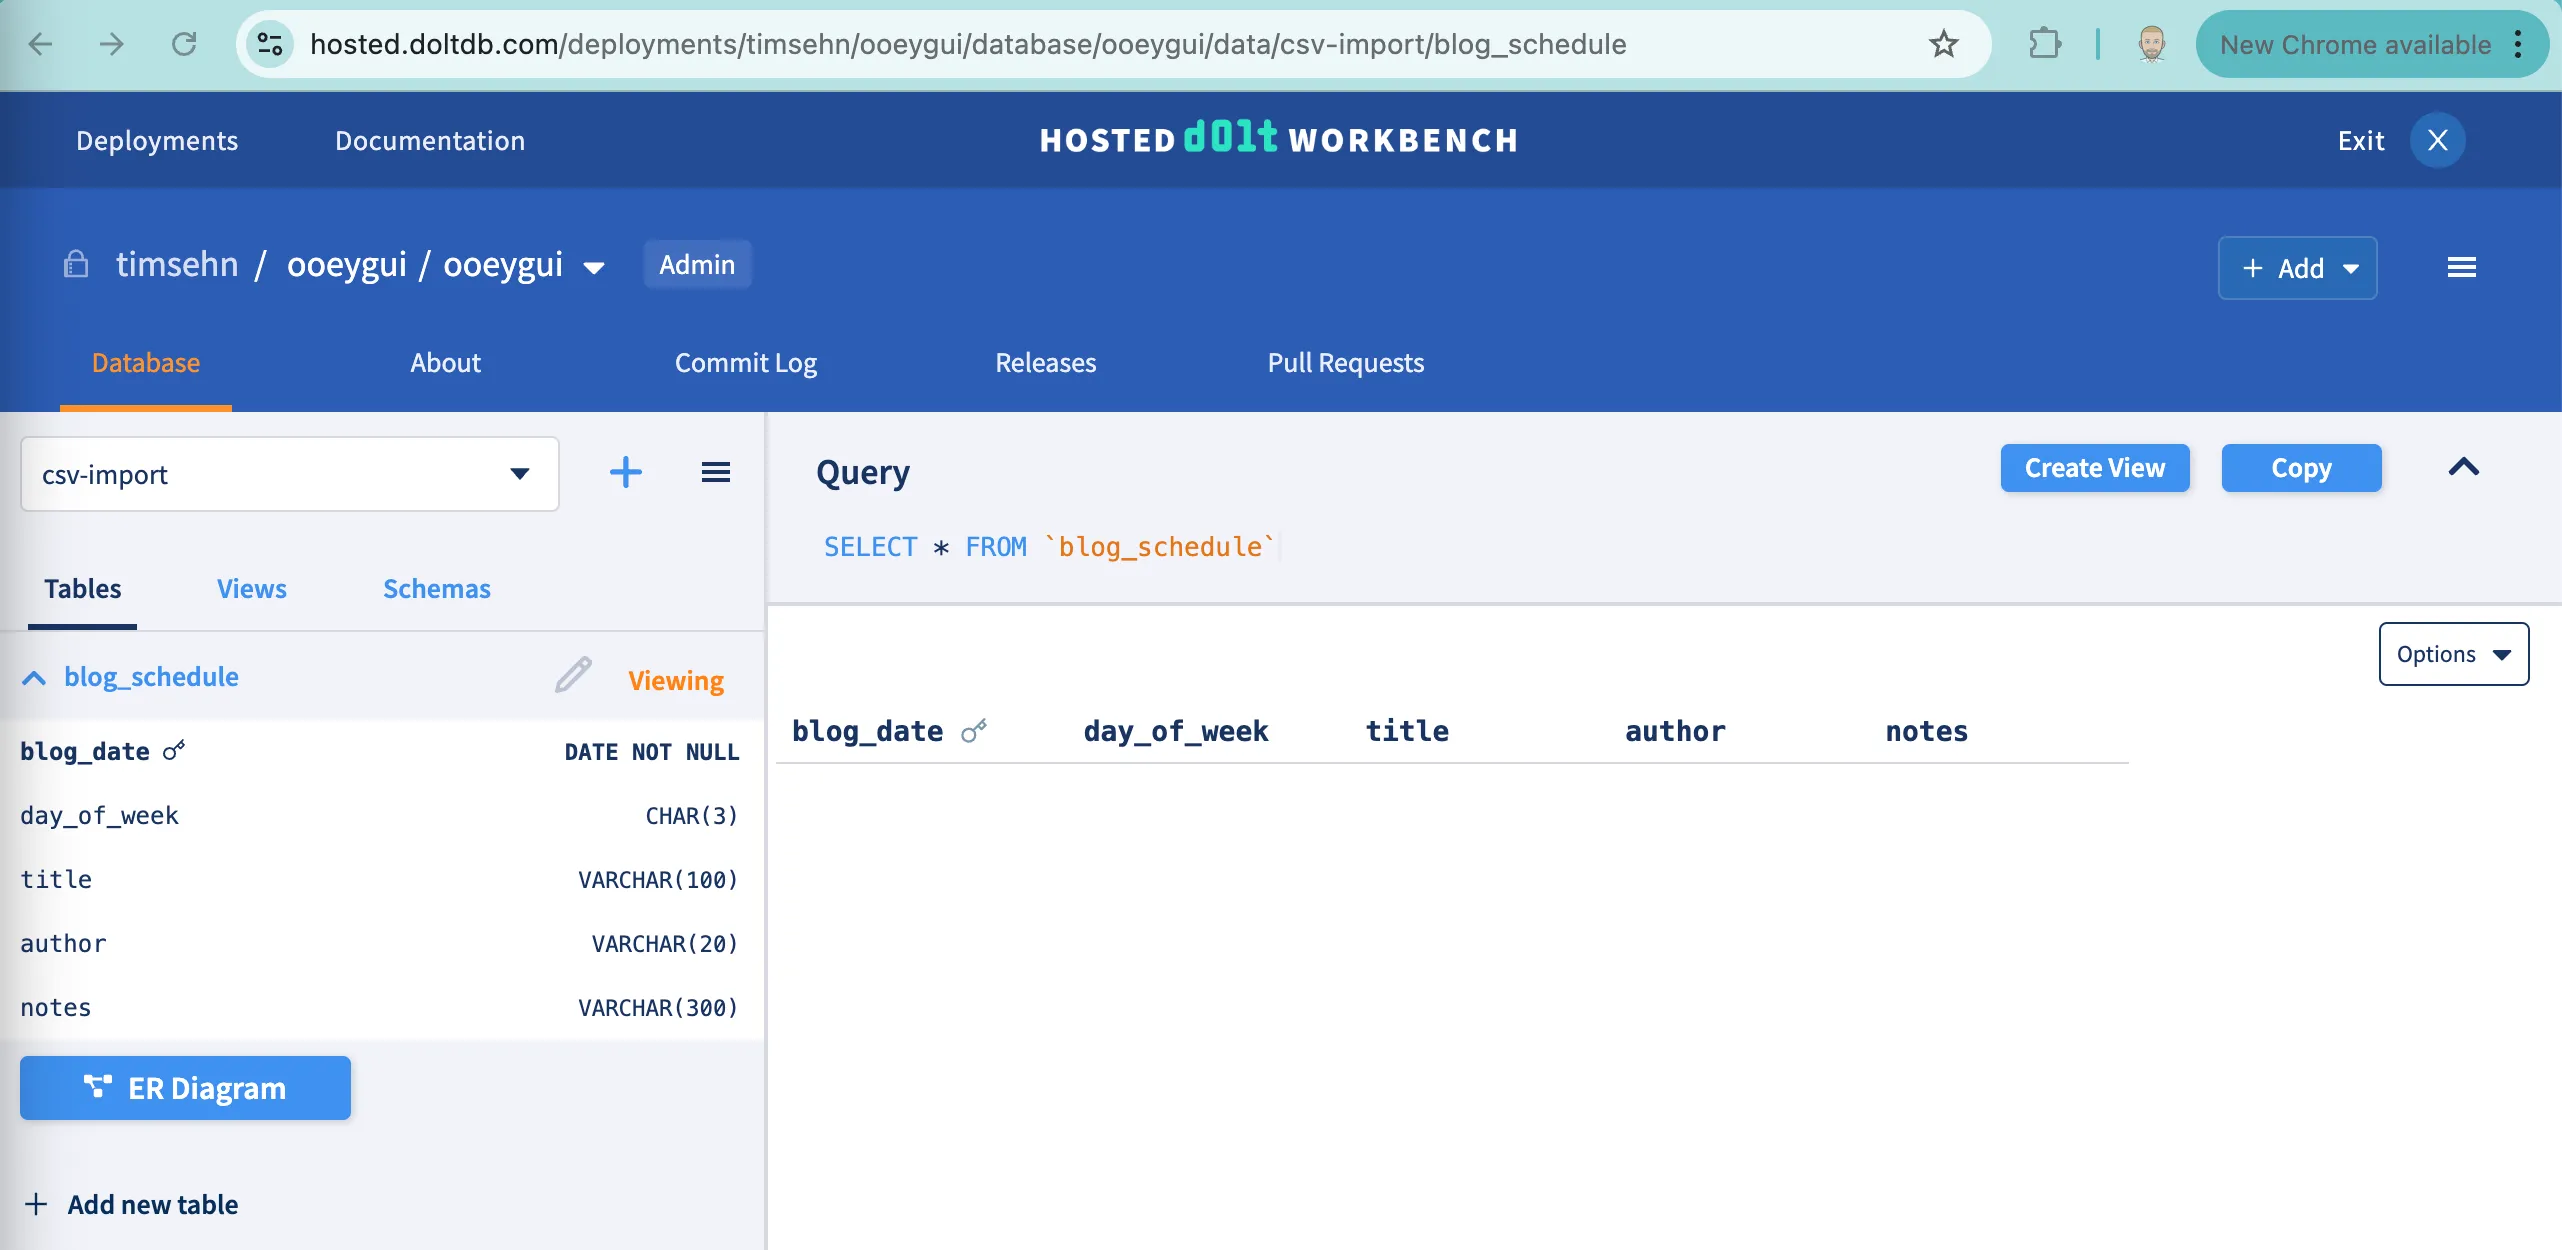Click the pencil edit icon for blog_schedule
This screenshot has width=2562, height=1250.
tap(573, 676)
